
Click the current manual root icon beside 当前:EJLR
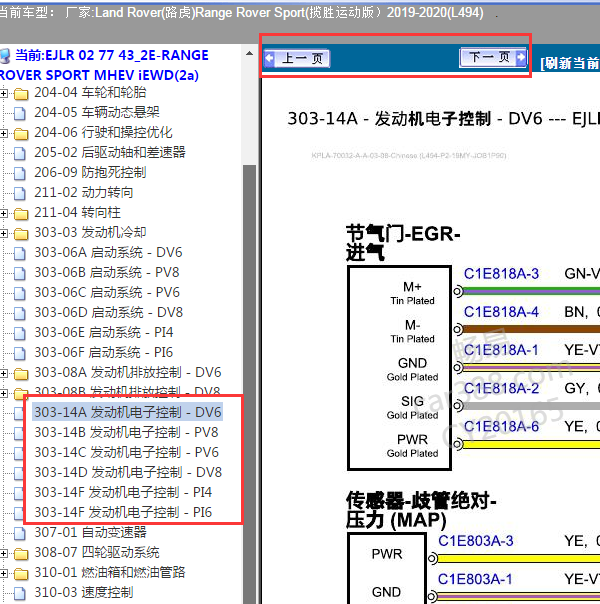(5, 56)
